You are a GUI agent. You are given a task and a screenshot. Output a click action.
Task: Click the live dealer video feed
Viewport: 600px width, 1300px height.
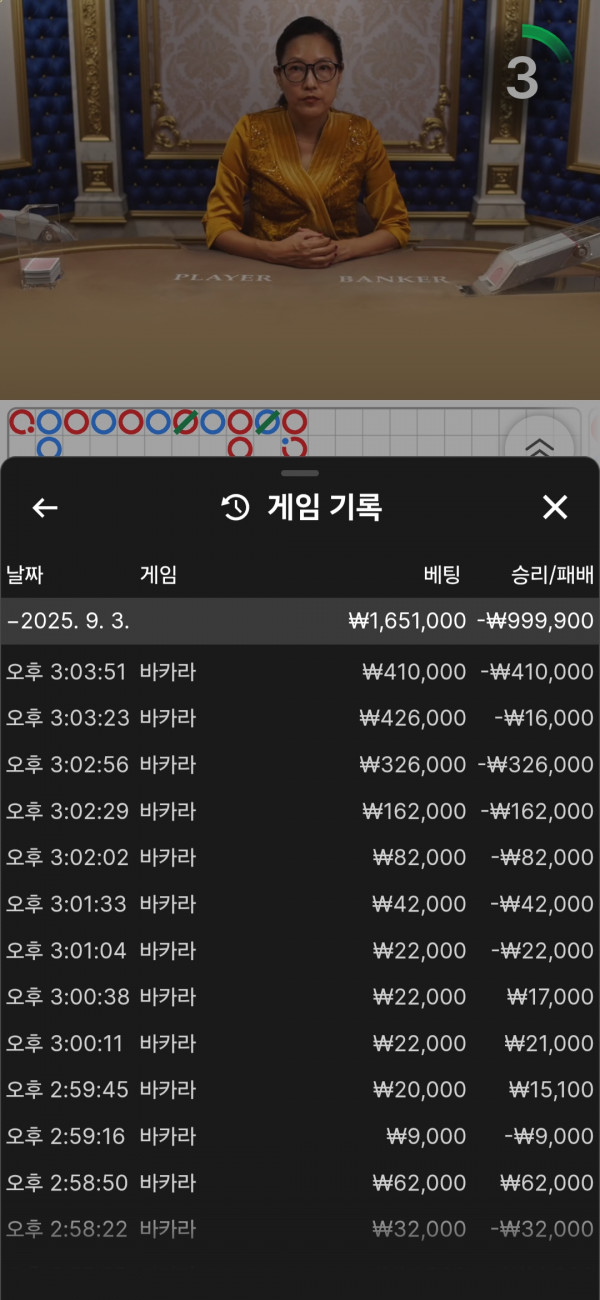pos(300,200)
